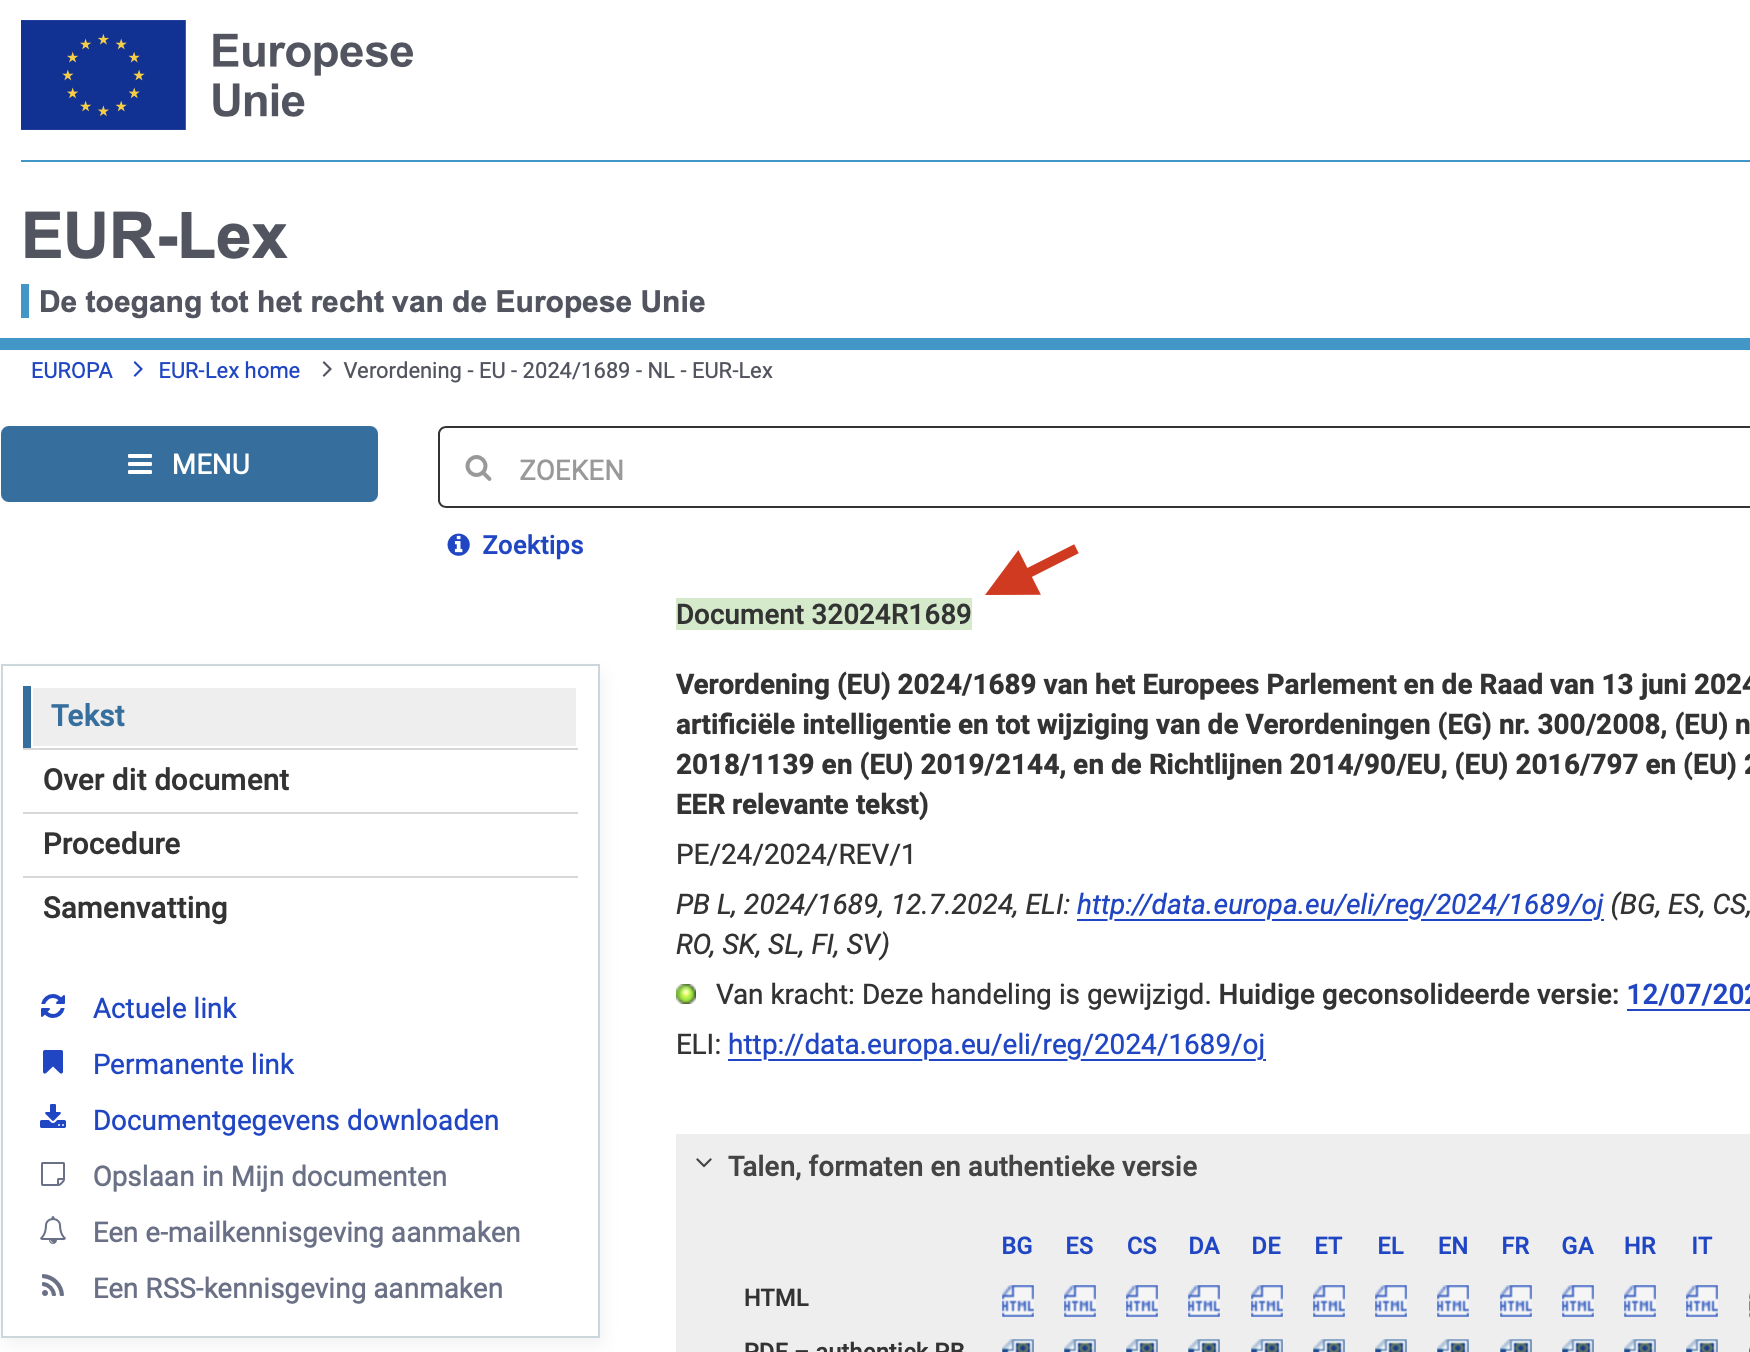
Task: Open the BG HTML document icon
Action: point(1017,1300)
